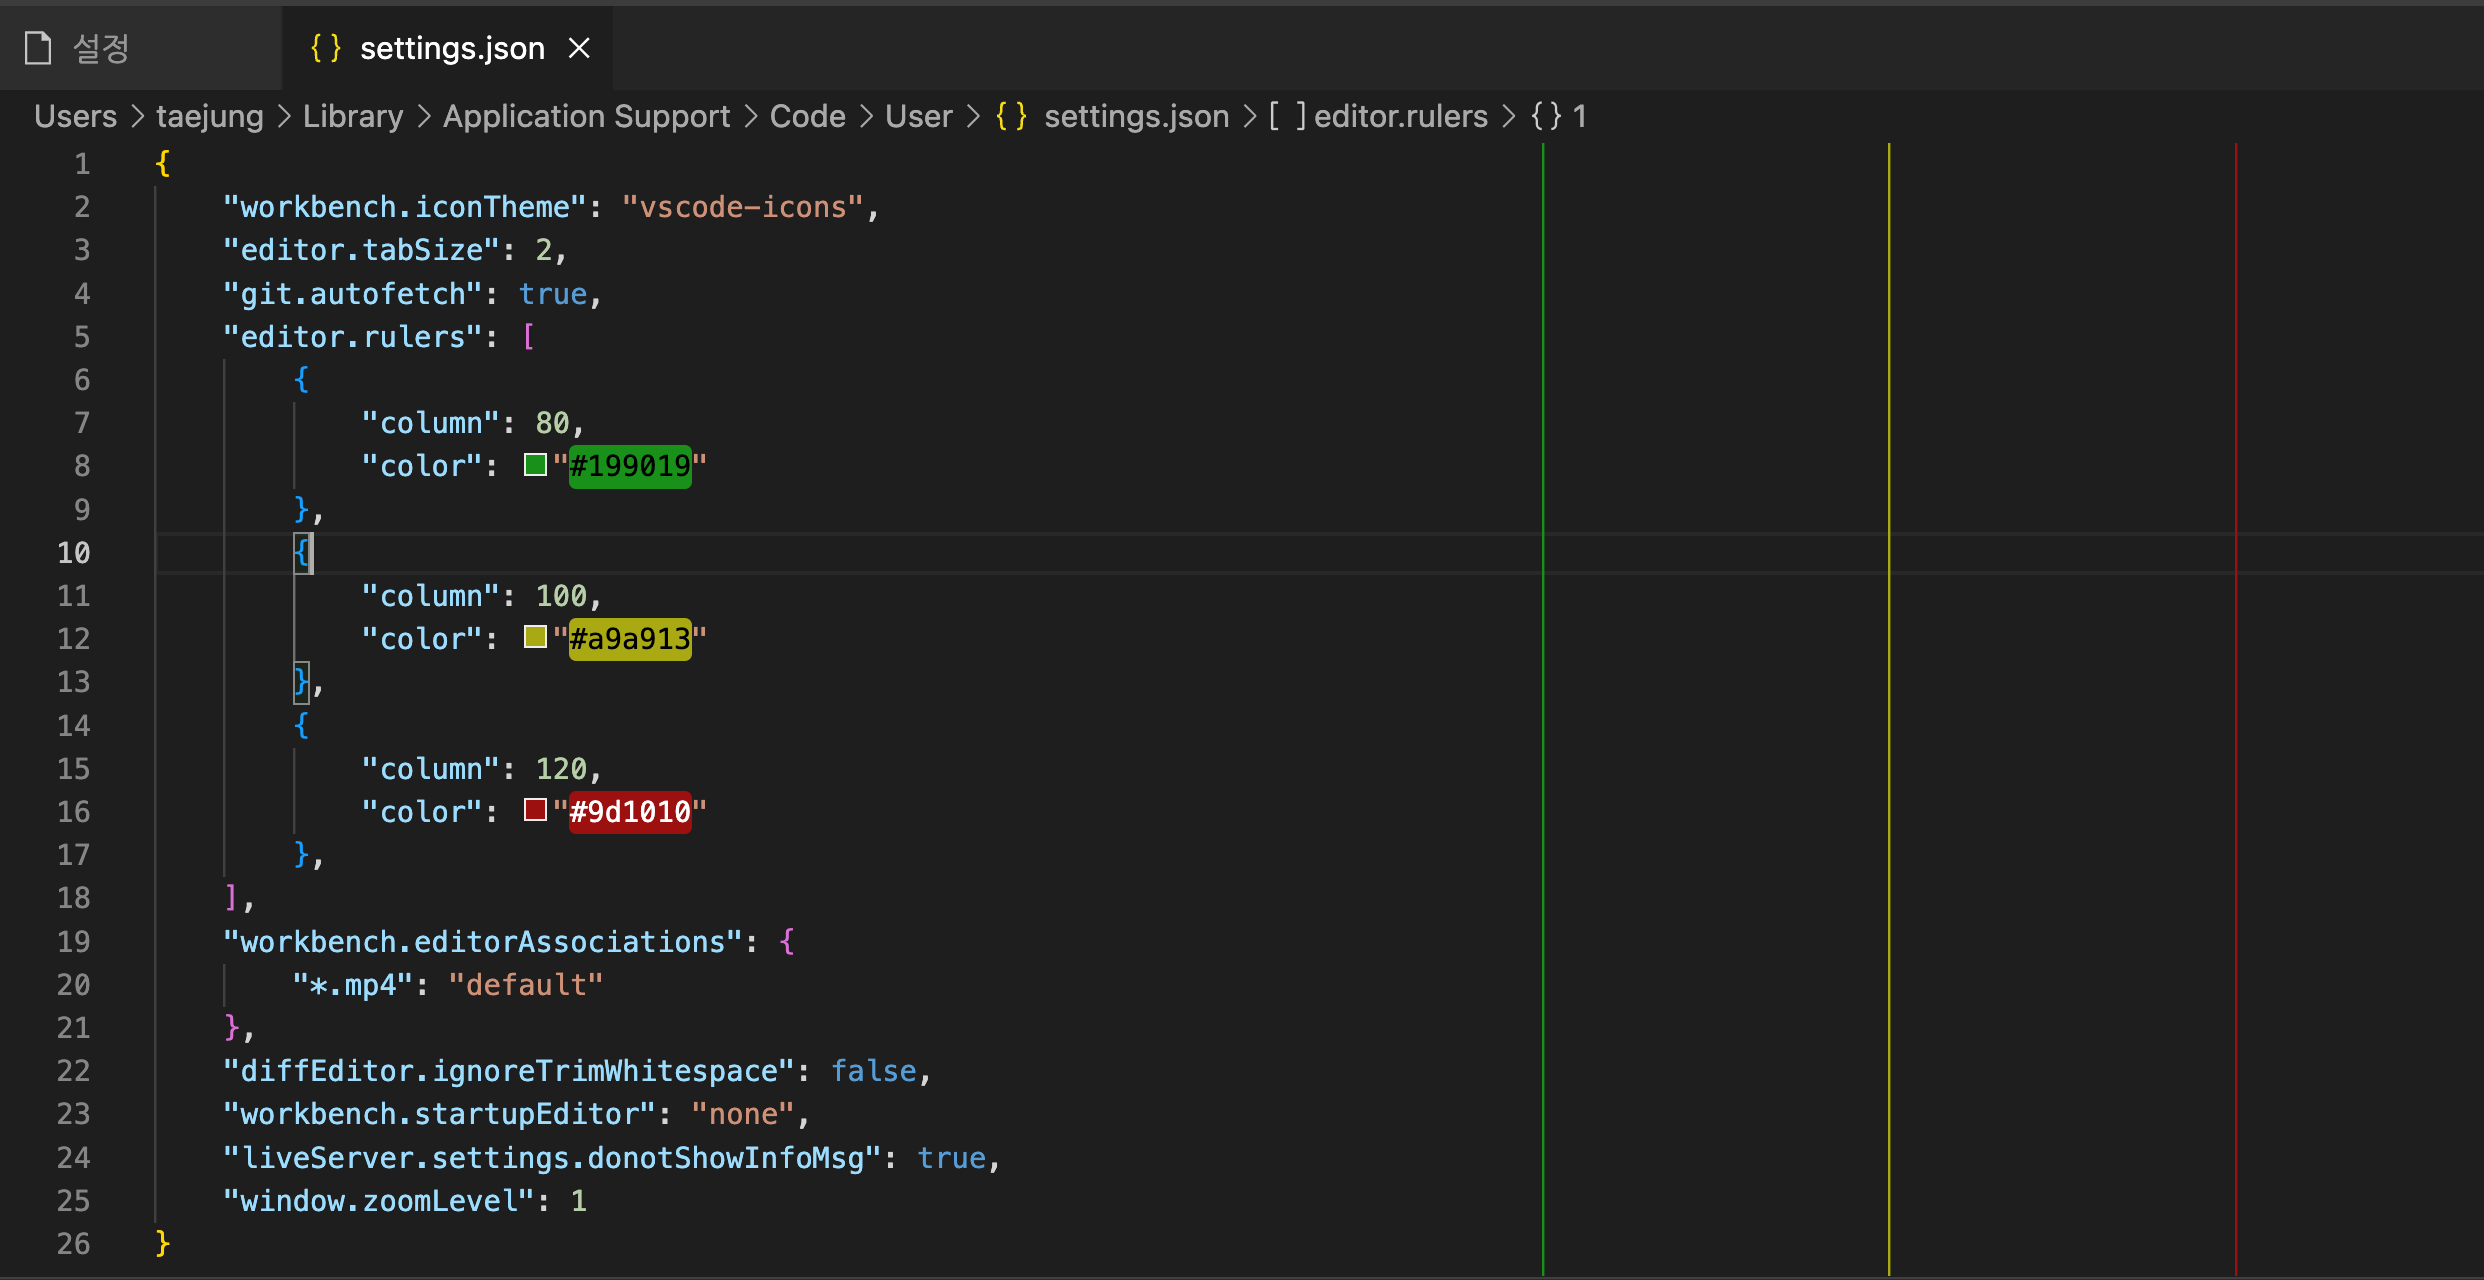
Task: Click the Library breadcrumb folder
Action: point(353,116)
